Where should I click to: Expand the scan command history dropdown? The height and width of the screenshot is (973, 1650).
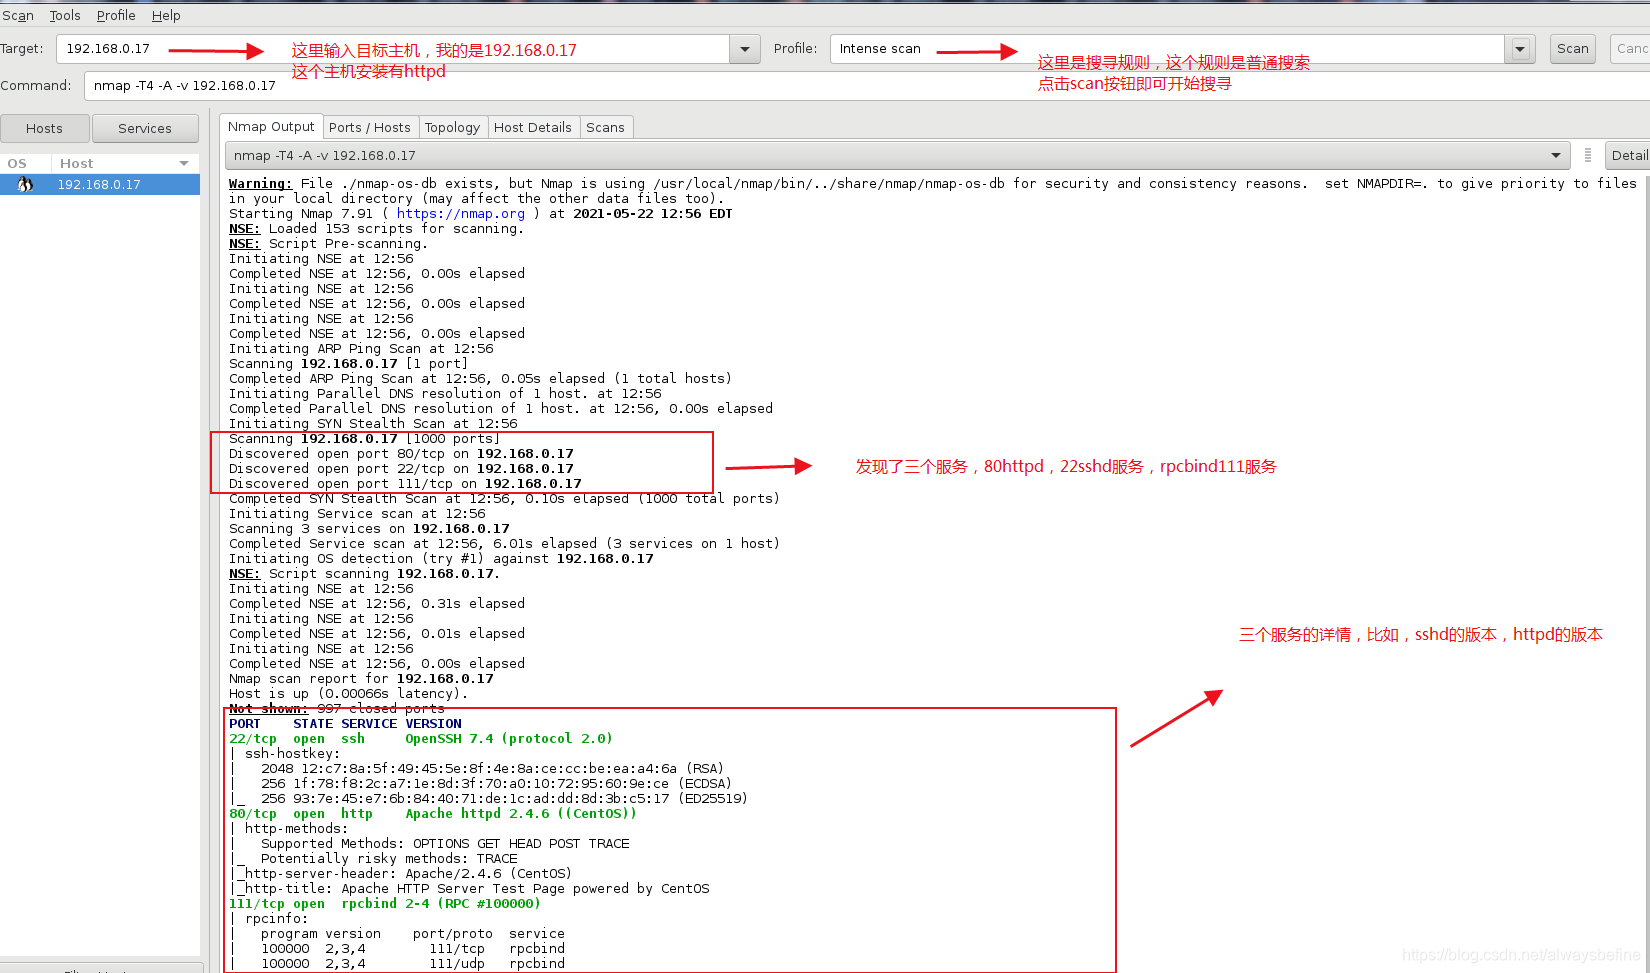point(1556,155)
